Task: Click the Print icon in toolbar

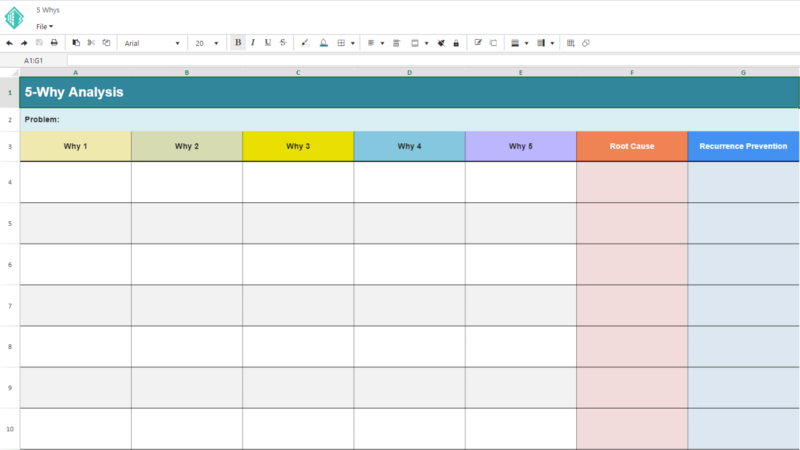Action: tap(54, 43)
